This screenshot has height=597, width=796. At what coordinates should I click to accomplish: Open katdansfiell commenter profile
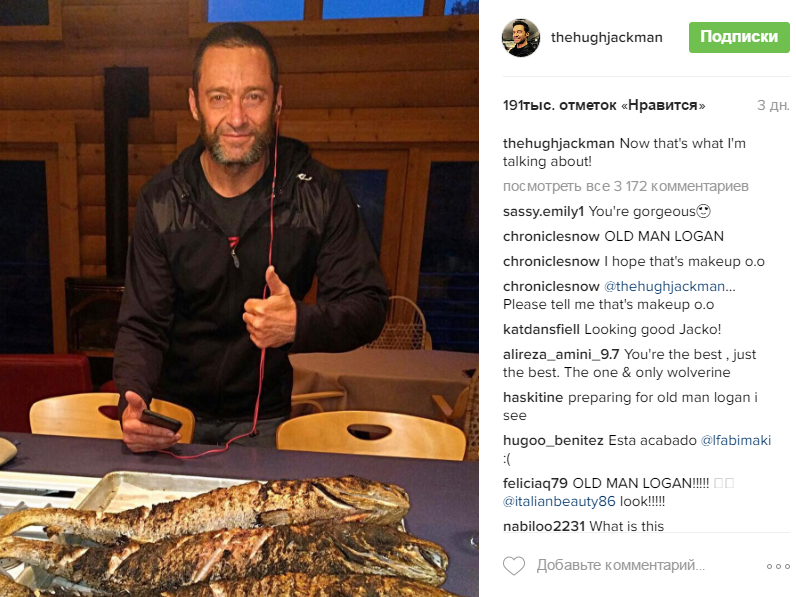pyautogui.click(x=541, y=329)
